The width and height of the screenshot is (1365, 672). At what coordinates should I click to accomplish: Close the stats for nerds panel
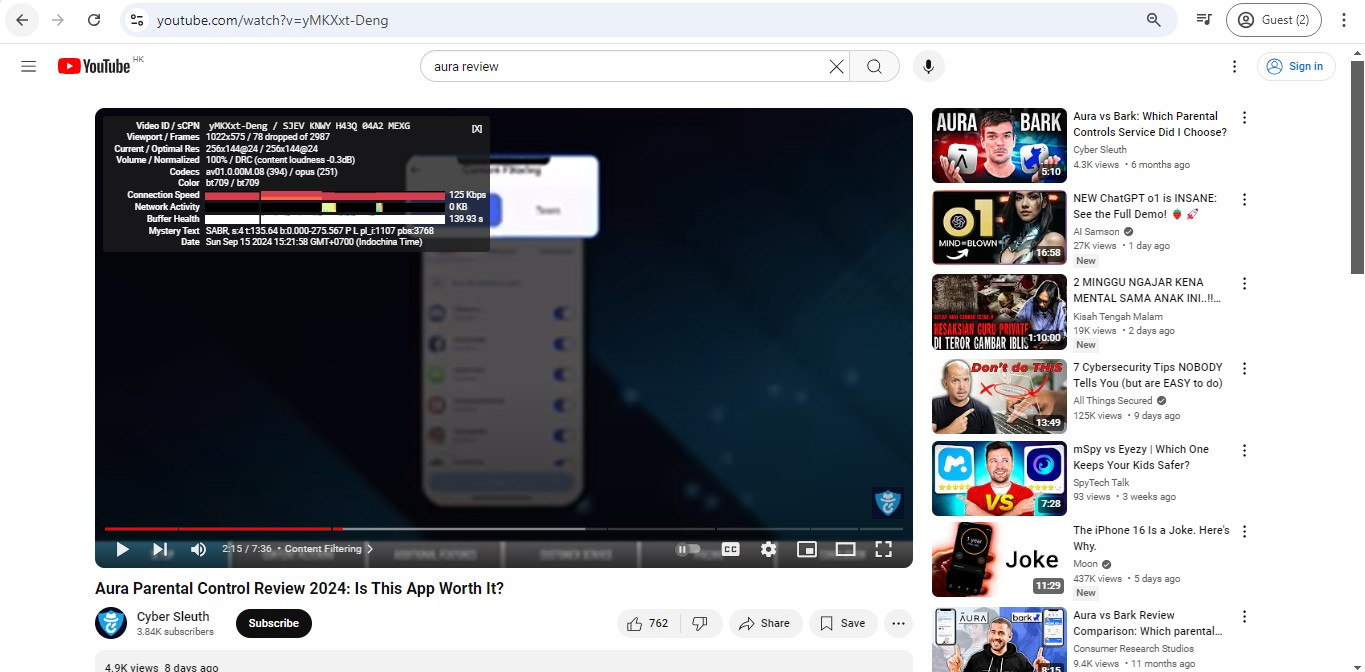(477, 128)
